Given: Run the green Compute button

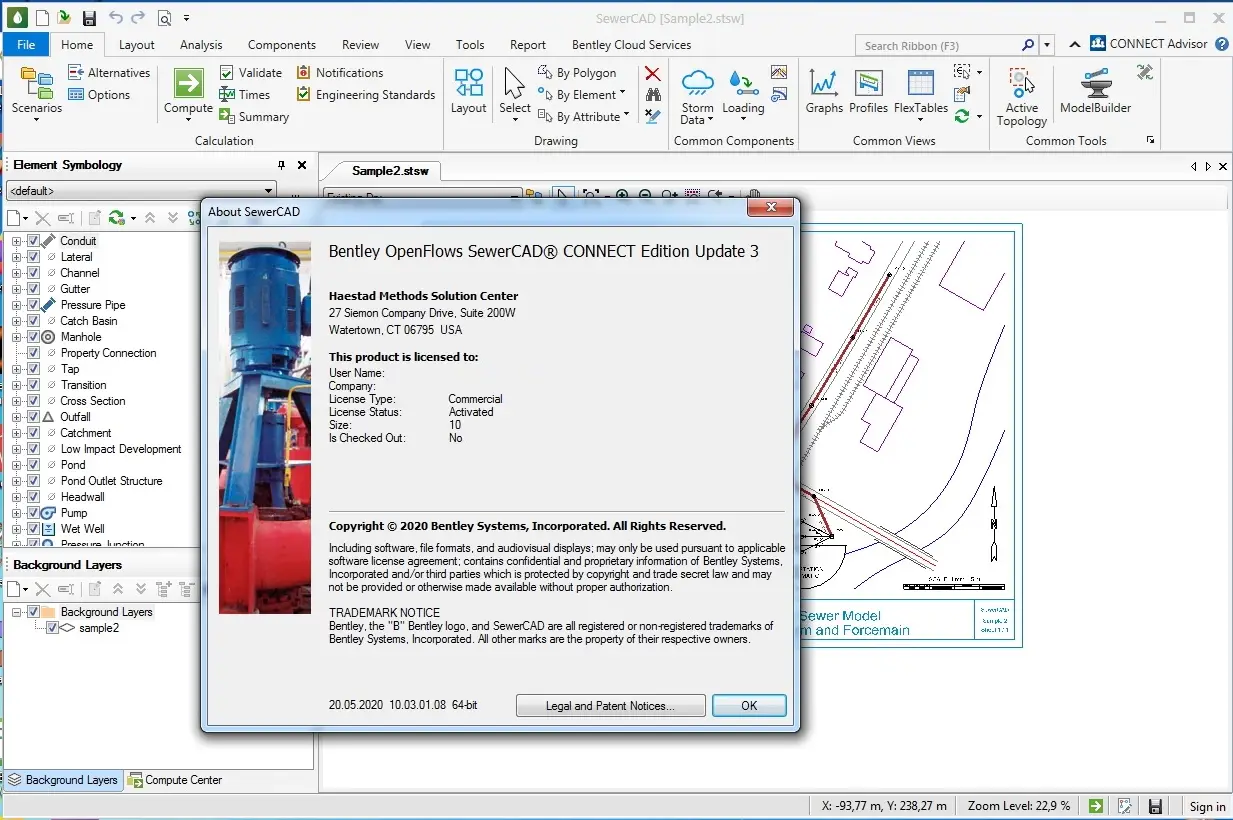Looking at the screenshot, I should 188,92.
